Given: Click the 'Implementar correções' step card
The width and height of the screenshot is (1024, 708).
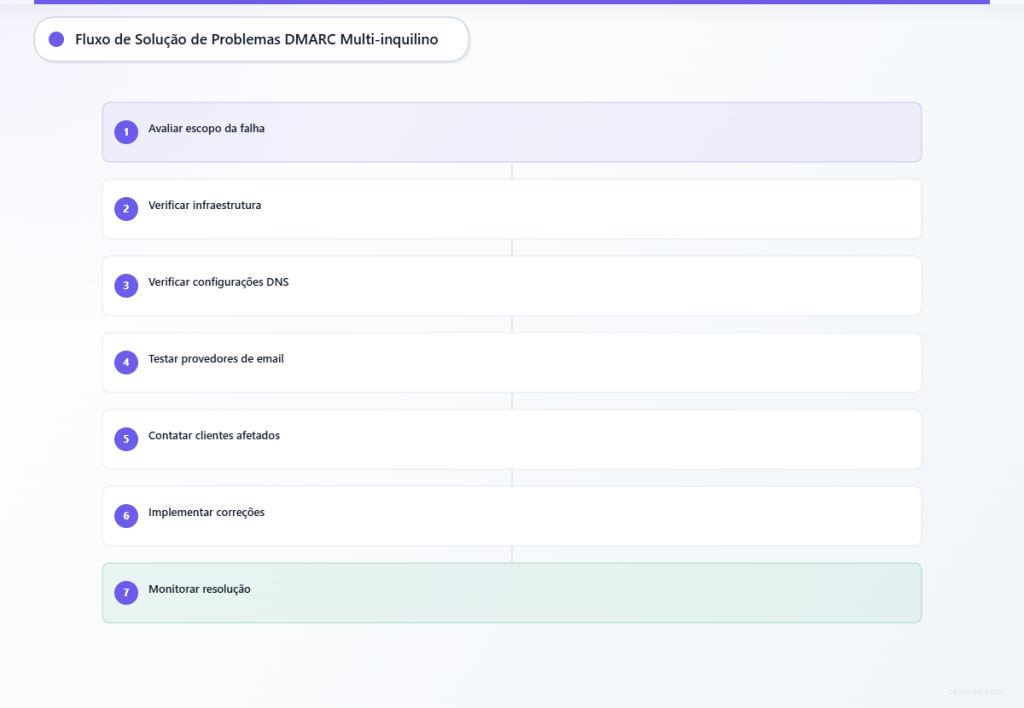Looking at the screenshot, I should point(512,515).
